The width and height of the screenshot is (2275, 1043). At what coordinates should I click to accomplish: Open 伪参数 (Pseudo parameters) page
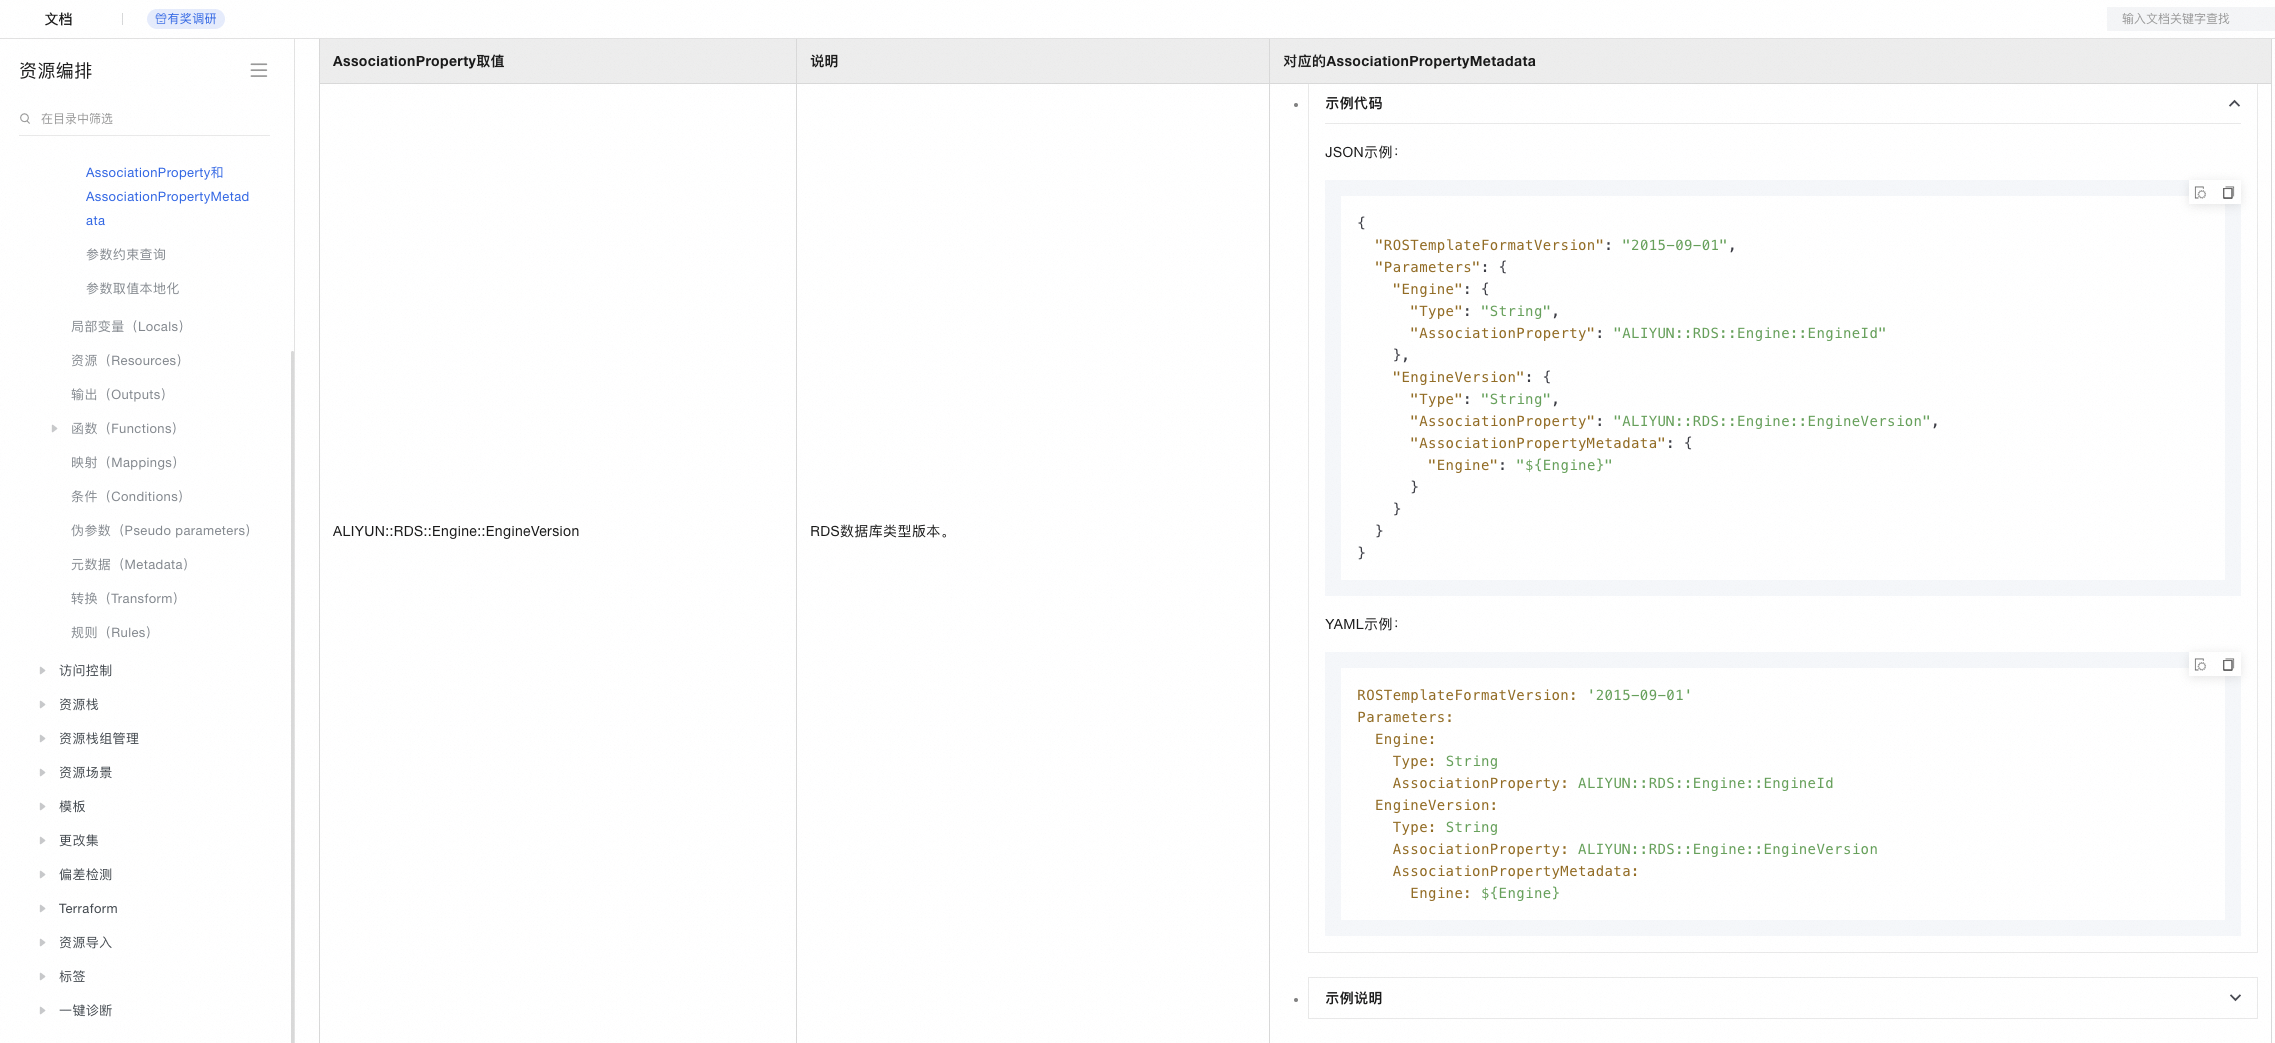(x=160, y=530)
